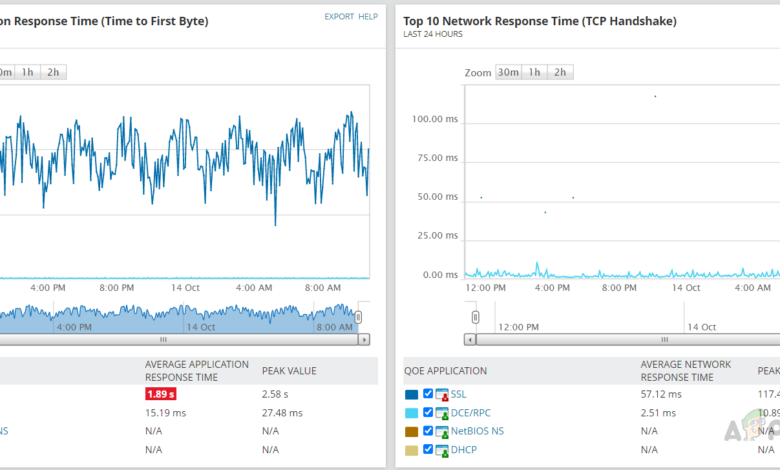Click the DCE/RPC light blue legend swatch

(411, 413)
